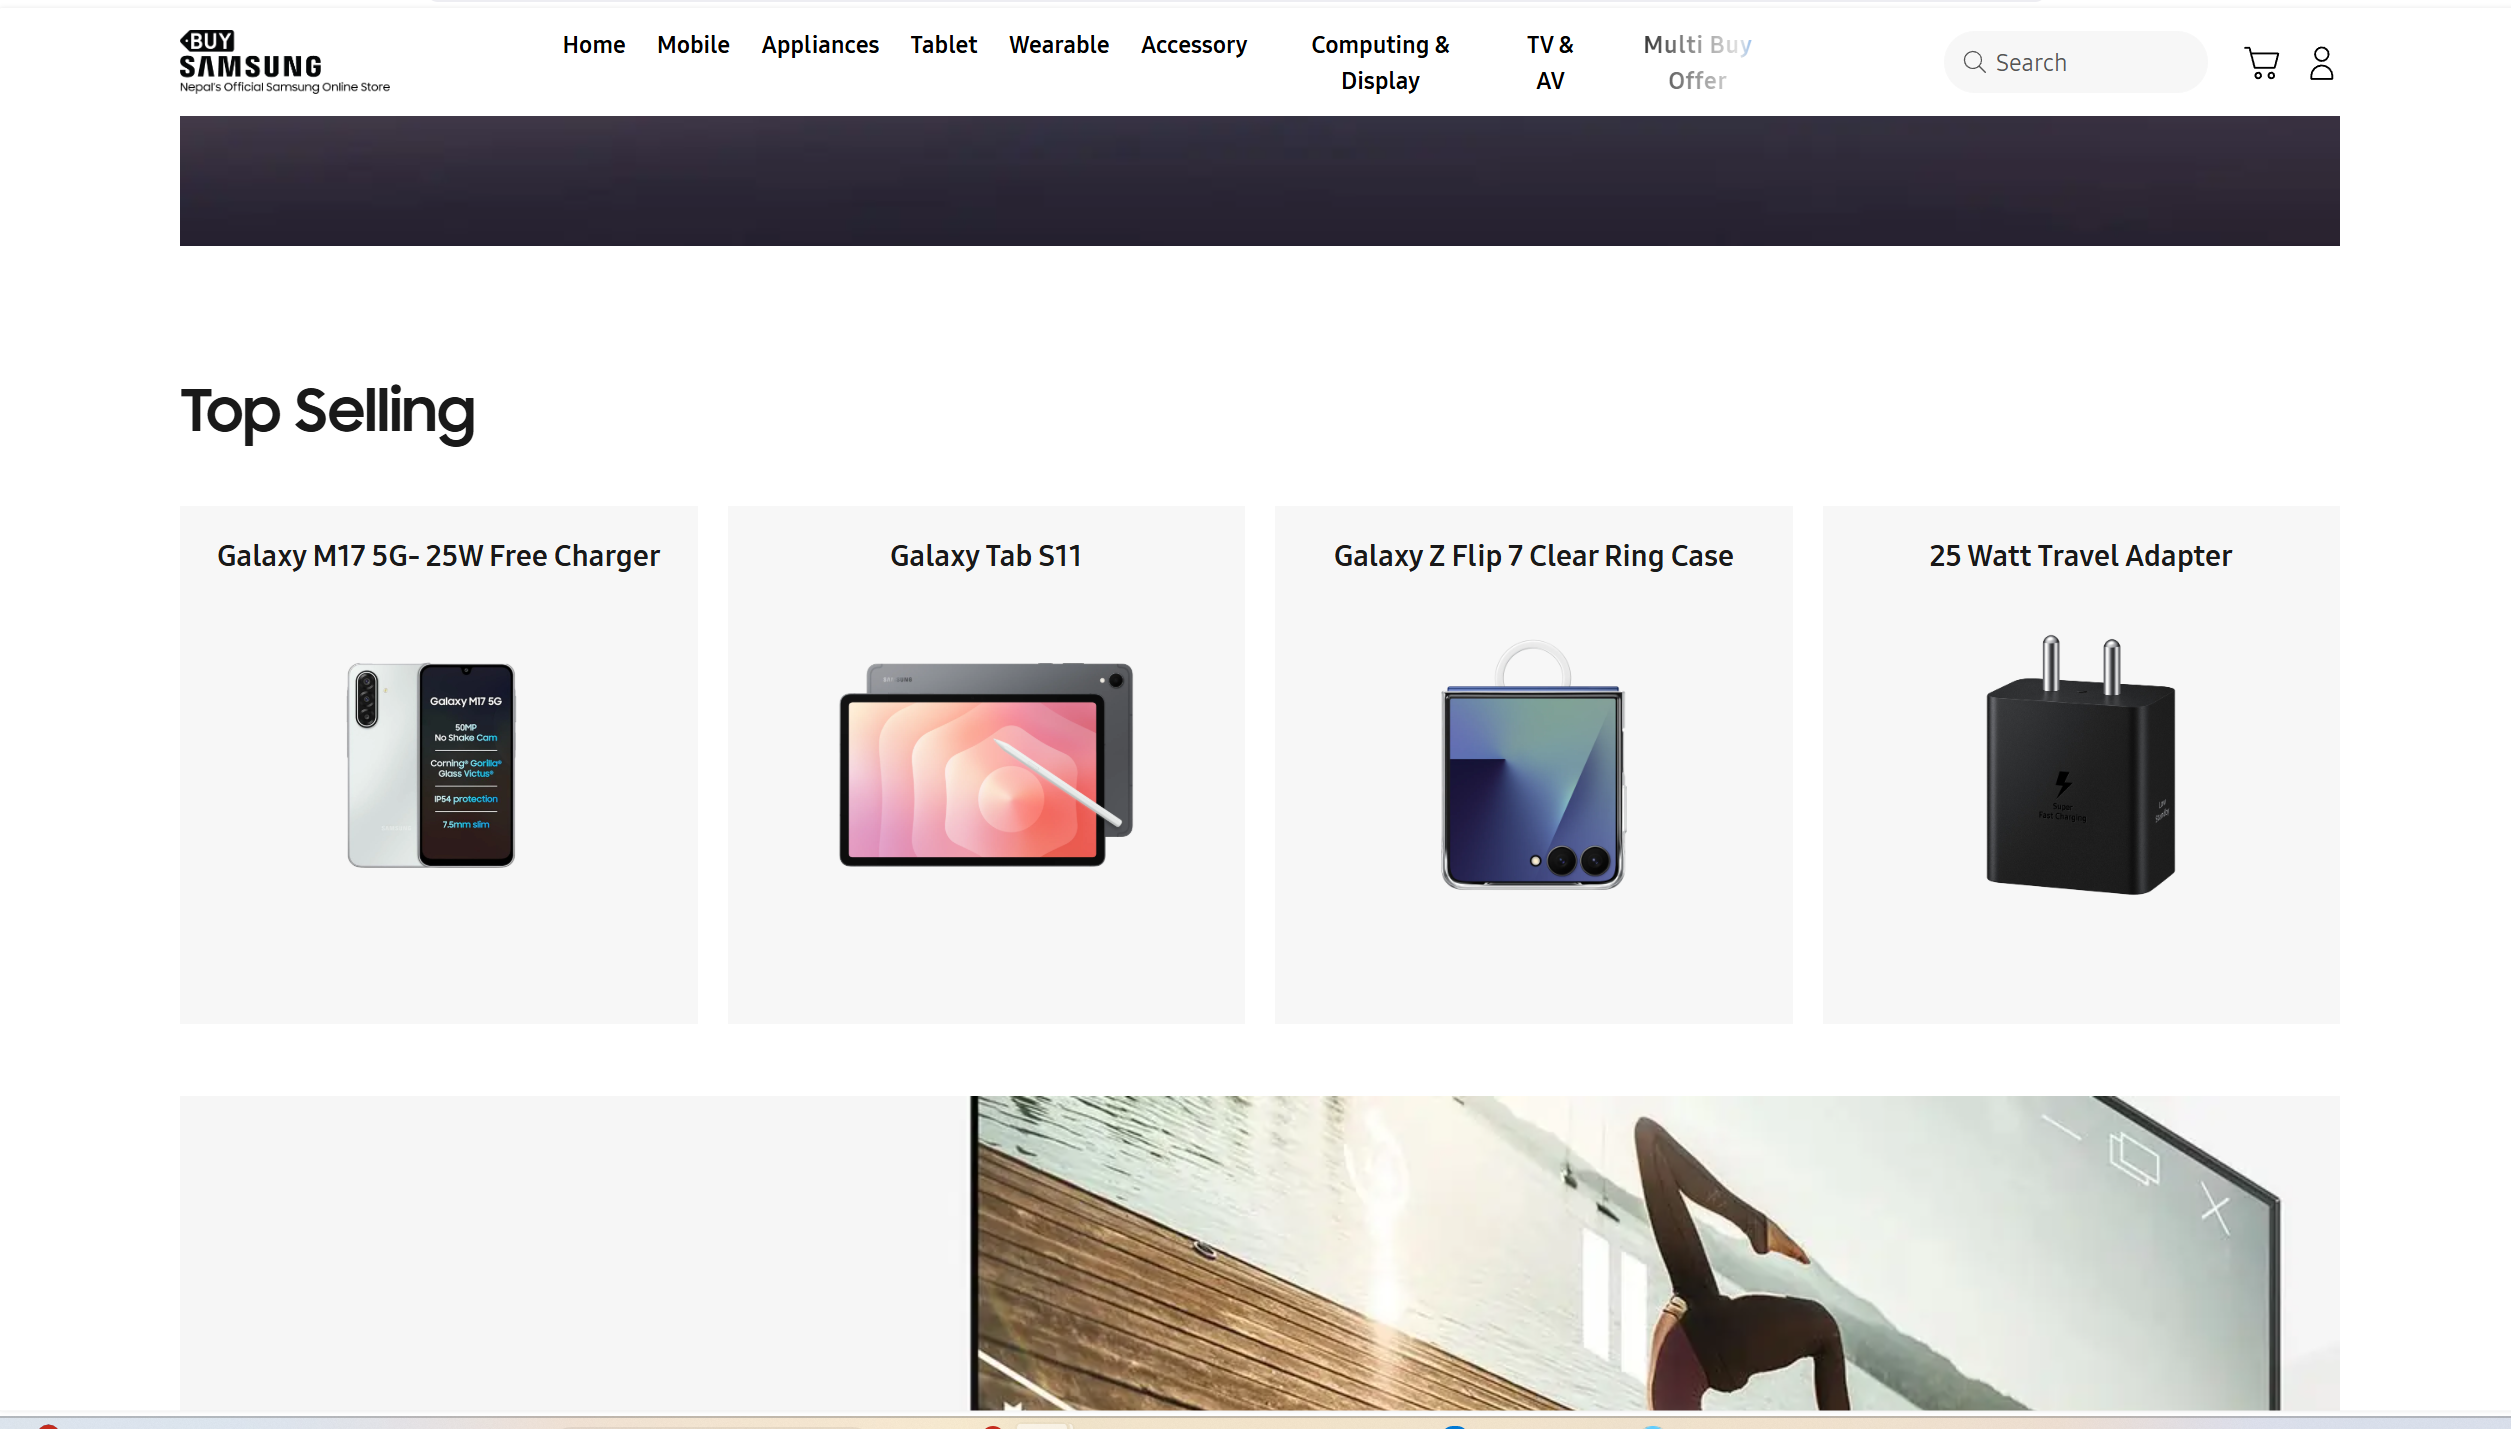Viewport: 2511px width, 1429px height.
Task: Open the account profile icon
Action: coord(2322,62)
